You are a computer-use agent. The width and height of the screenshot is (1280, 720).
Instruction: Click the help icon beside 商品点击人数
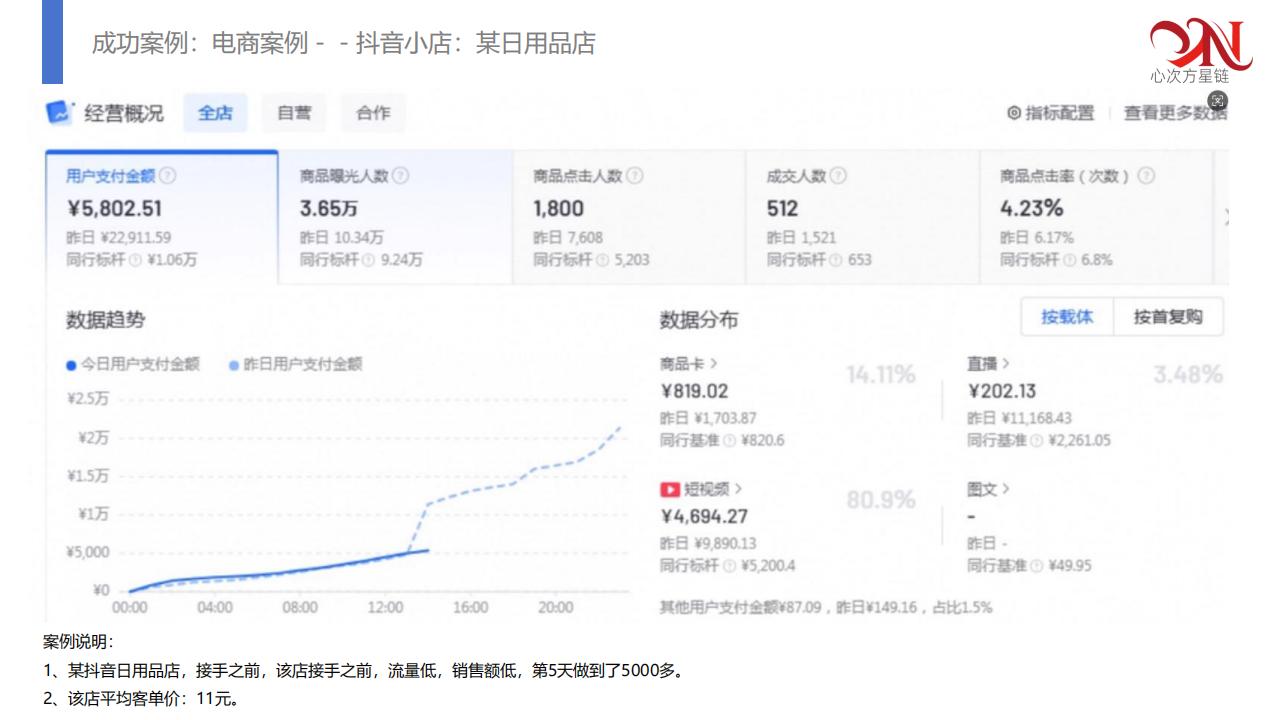634,176
